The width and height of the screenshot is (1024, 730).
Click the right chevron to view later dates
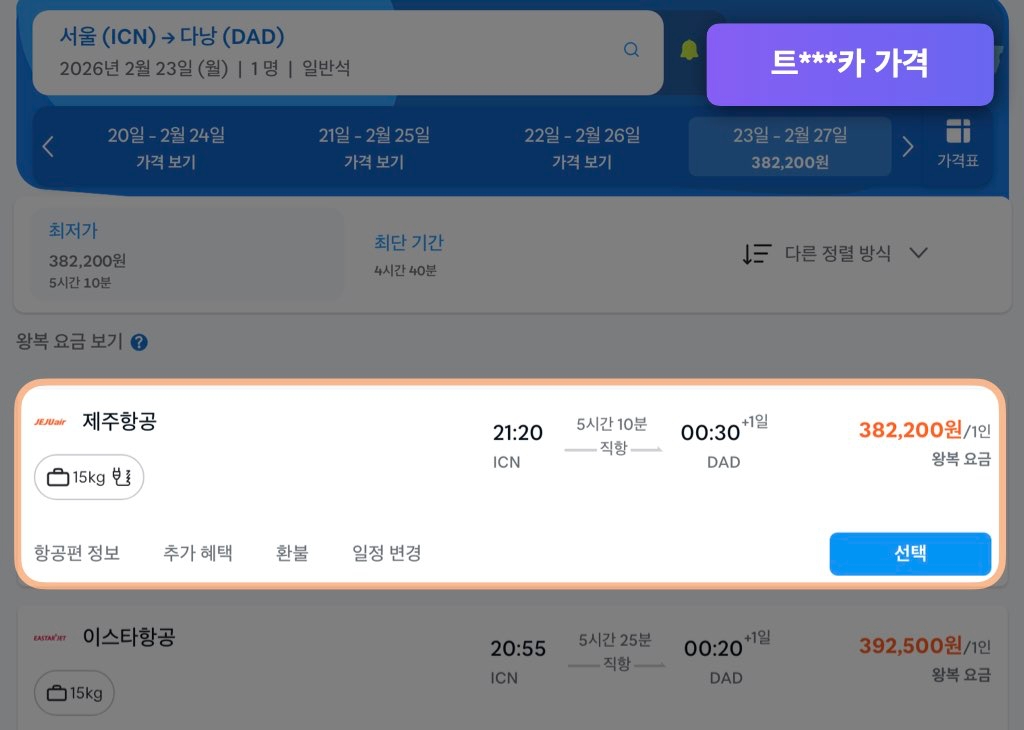[907, 146]
